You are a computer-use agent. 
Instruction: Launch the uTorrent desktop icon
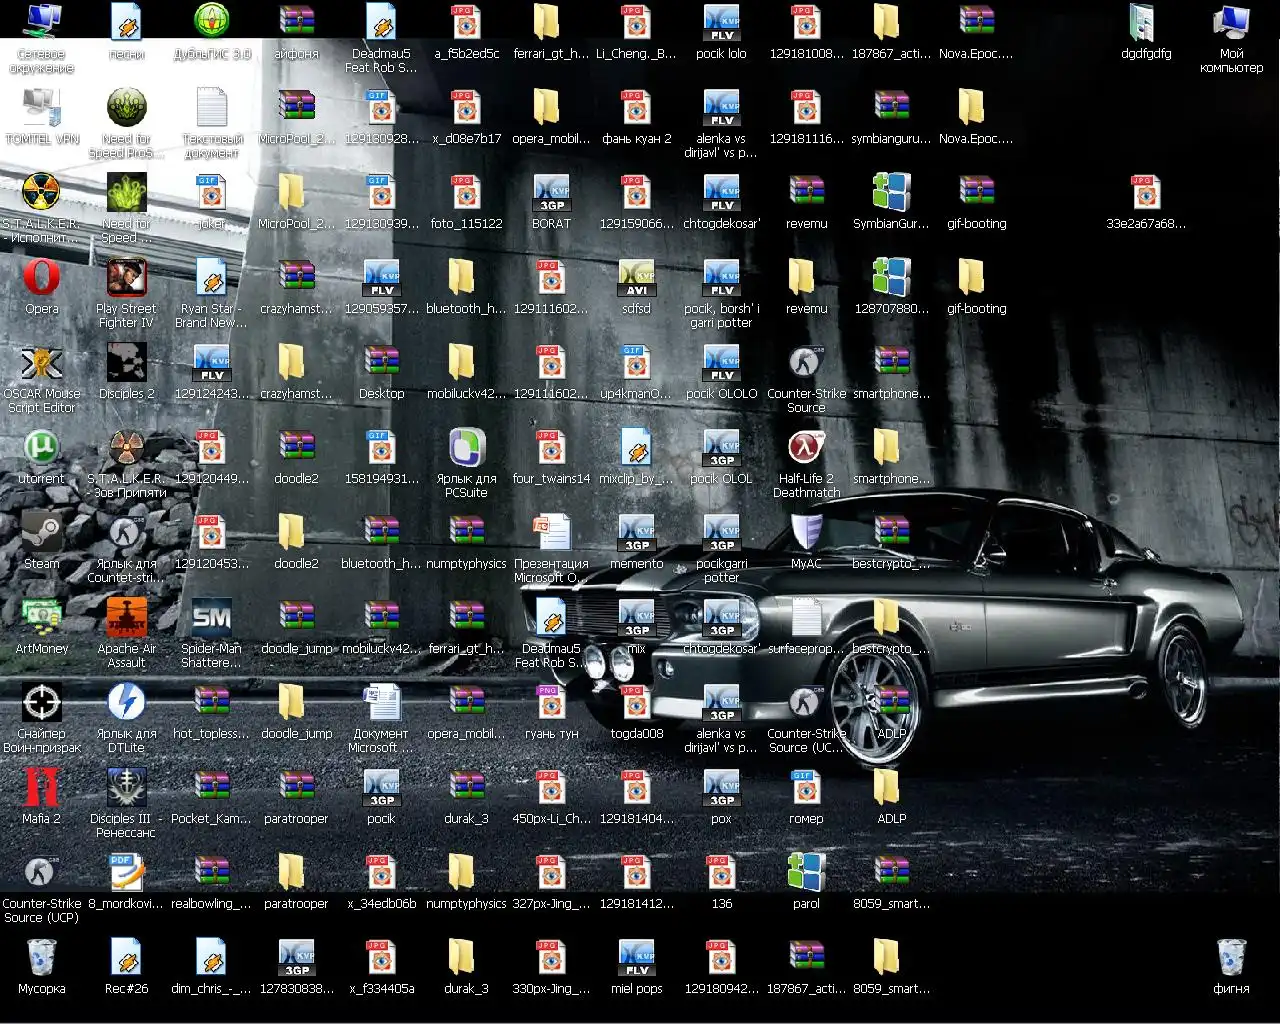coord(41,448)
